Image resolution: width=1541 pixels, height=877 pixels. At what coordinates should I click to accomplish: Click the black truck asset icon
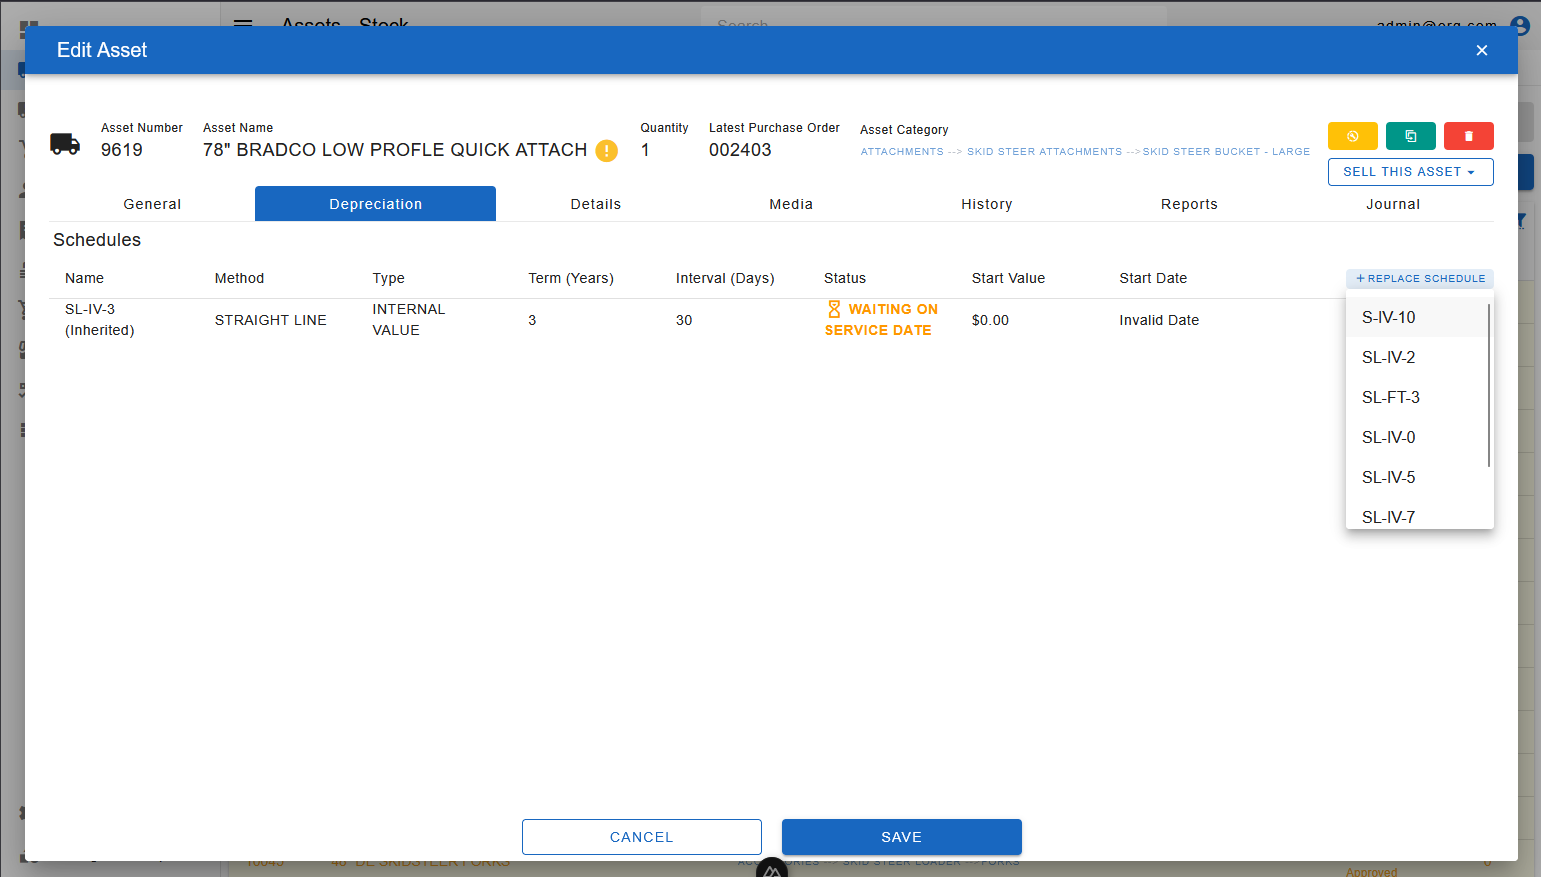point(65,144)
